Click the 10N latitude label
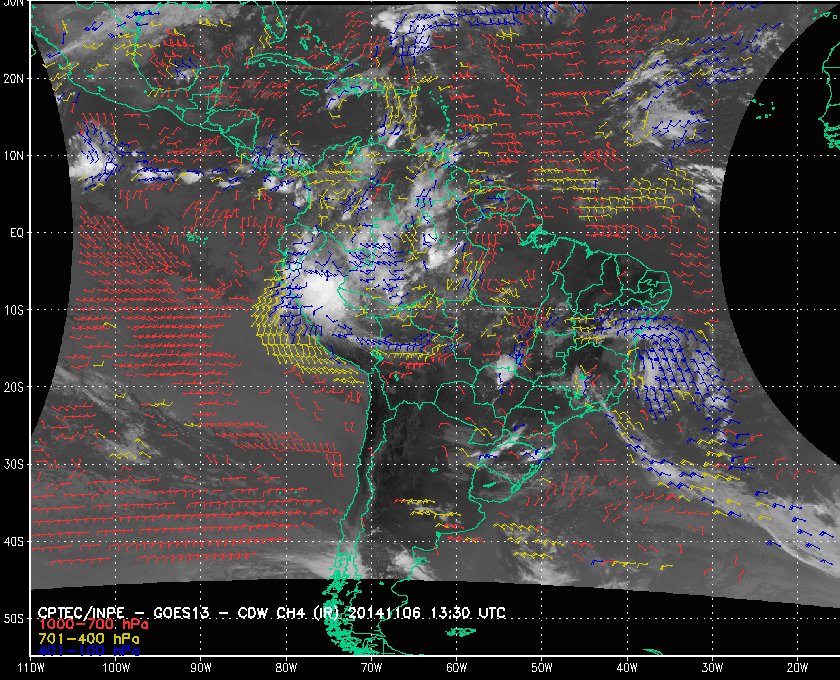Image resolution: width=840 pixels, height=680 pixels. click(x=13, y=156)
